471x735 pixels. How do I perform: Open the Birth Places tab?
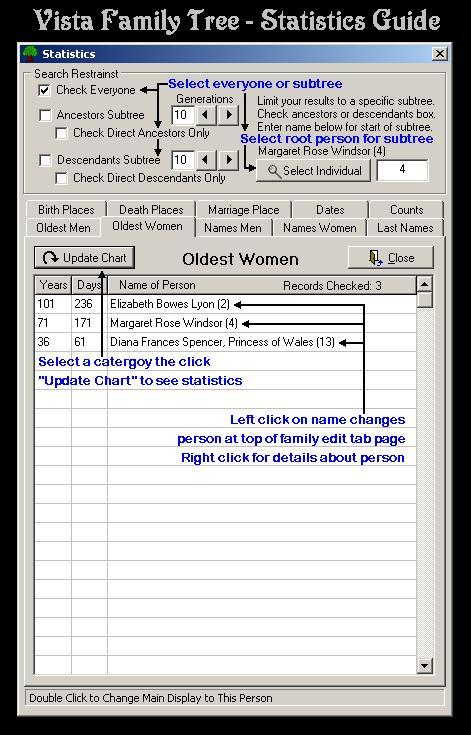pyautogui.click(x=66, y=210)
